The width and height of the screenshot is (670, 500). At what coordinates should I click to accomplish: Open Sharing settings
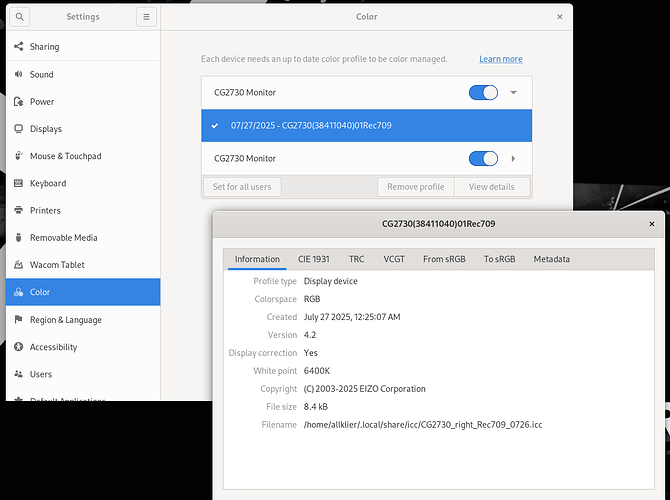[x=83, y=47]
